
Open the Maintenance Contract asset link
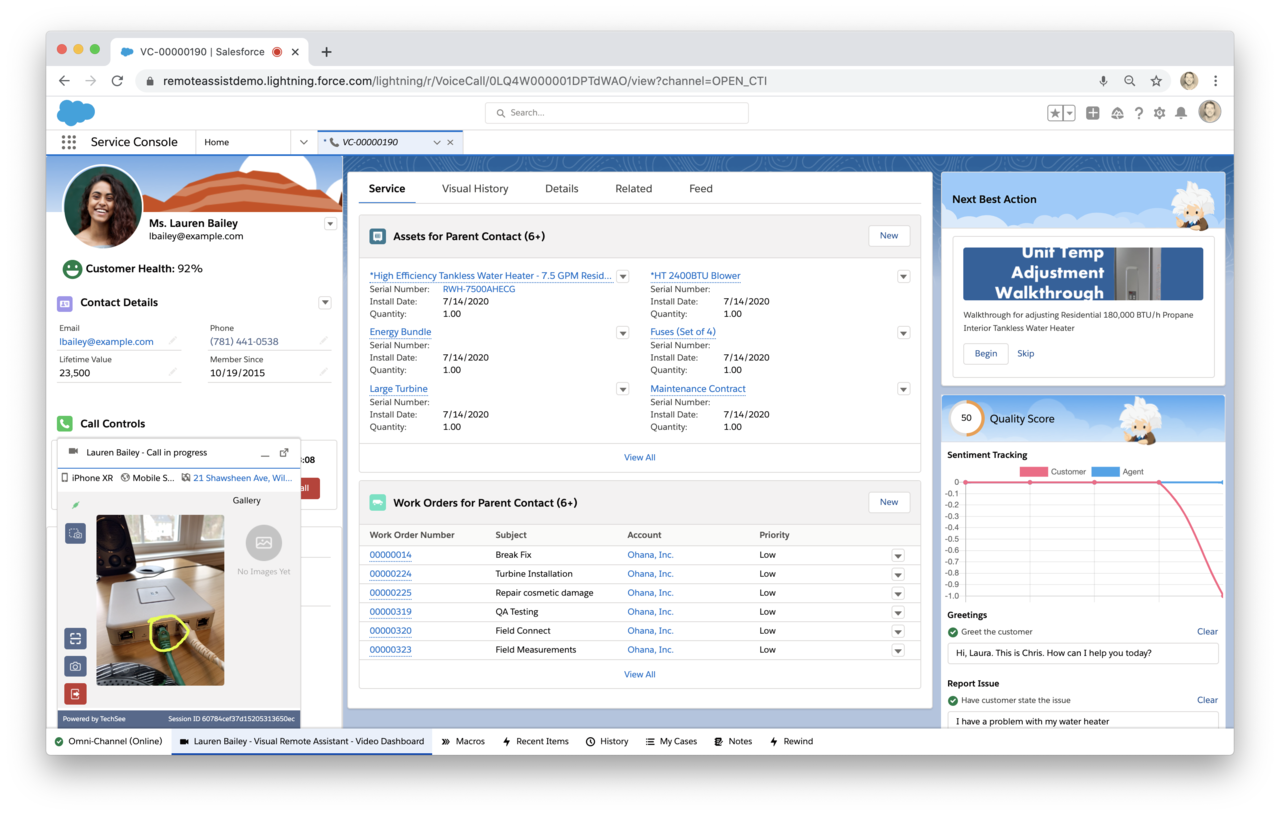(698, 389)
